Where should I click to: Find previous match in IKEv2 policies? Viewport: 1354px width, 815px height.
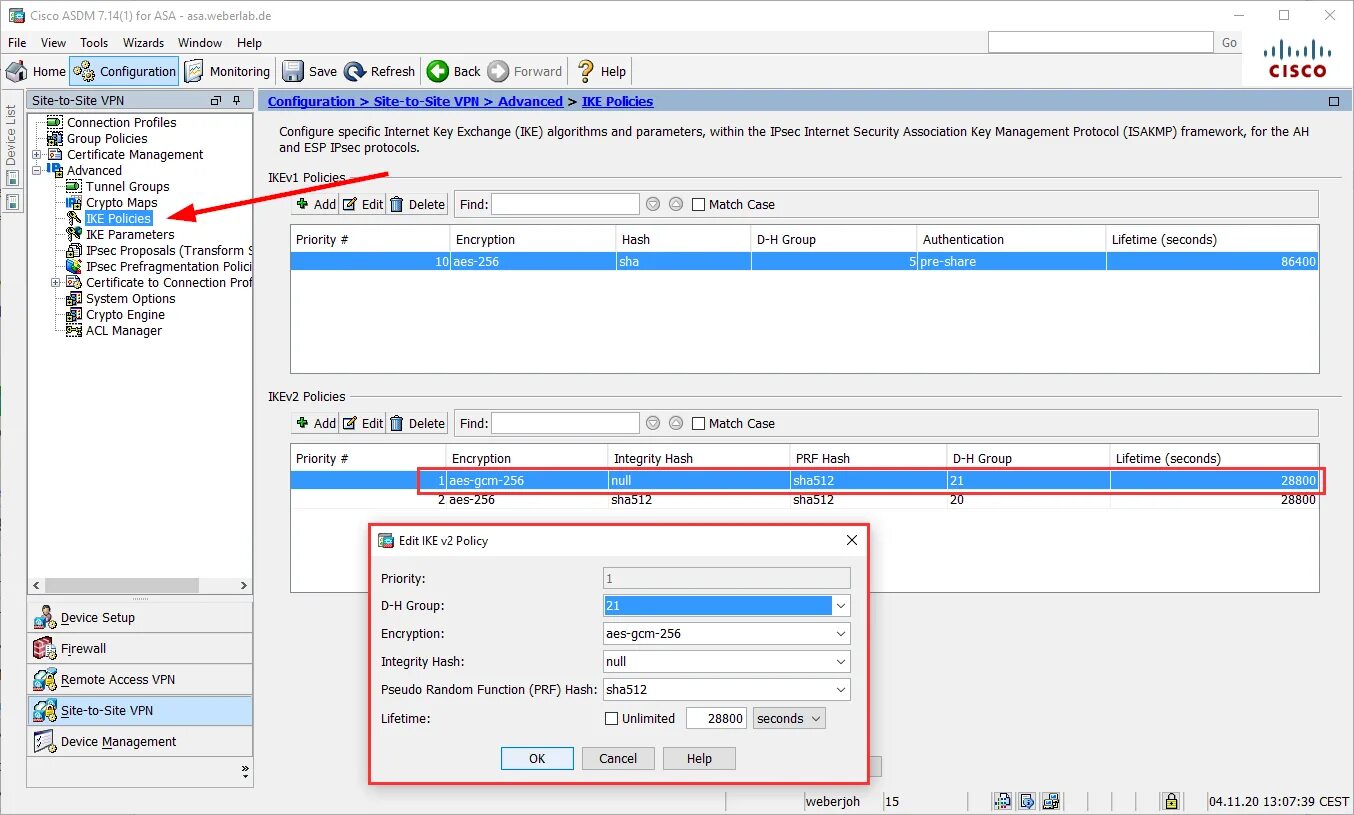pyautogui.click(x=676, y=423)
